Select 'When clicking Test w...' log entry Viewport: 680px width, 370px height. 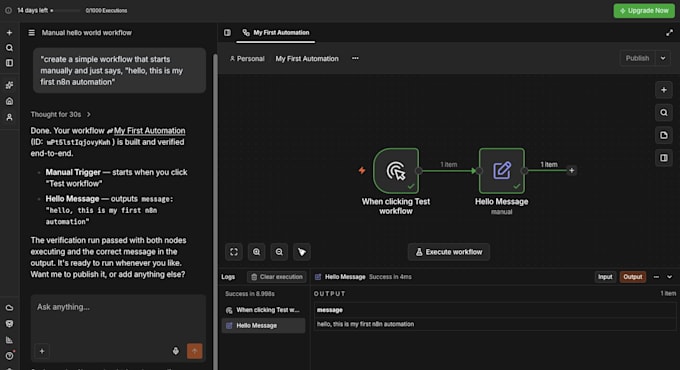click(x=264, y=310)
